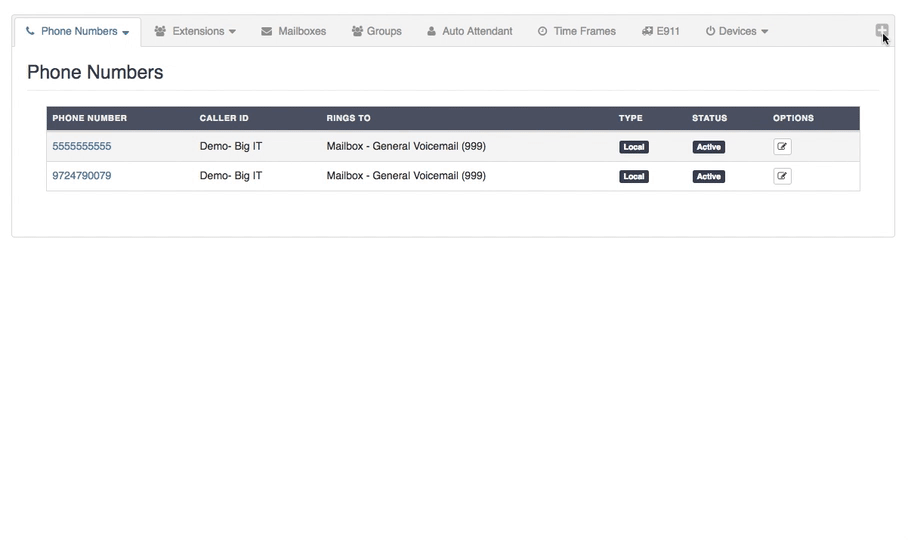Click the Caller ID column header

click(224, 118)
